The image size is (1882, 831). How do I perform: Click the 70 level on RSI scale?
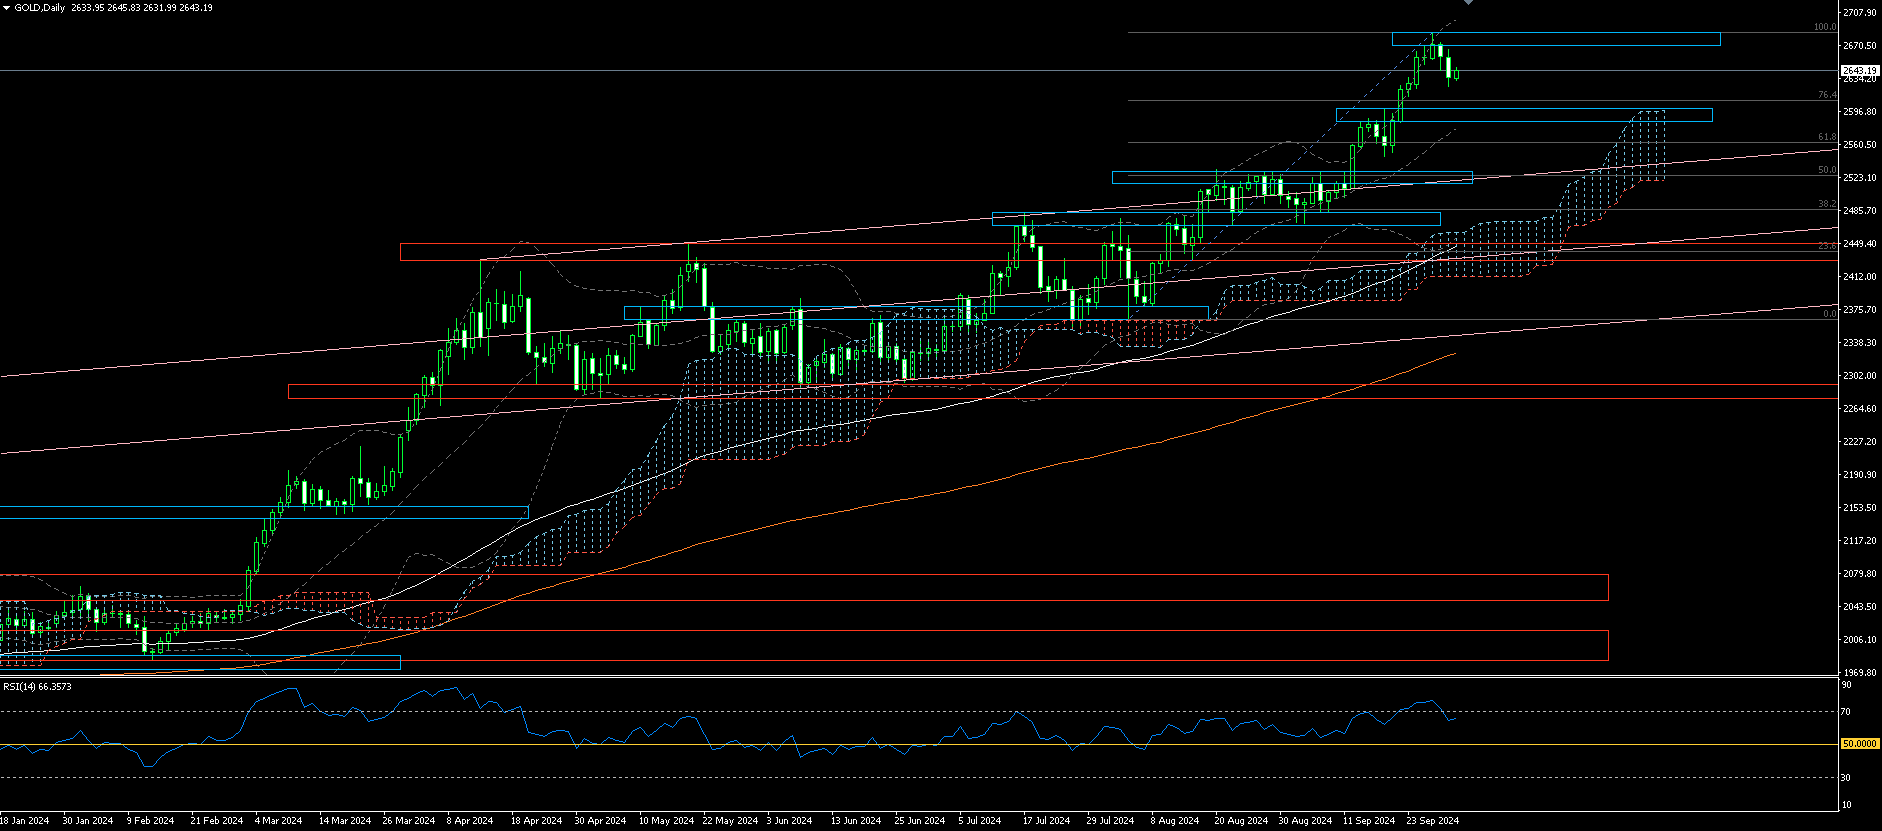[x=1846, y=712]
